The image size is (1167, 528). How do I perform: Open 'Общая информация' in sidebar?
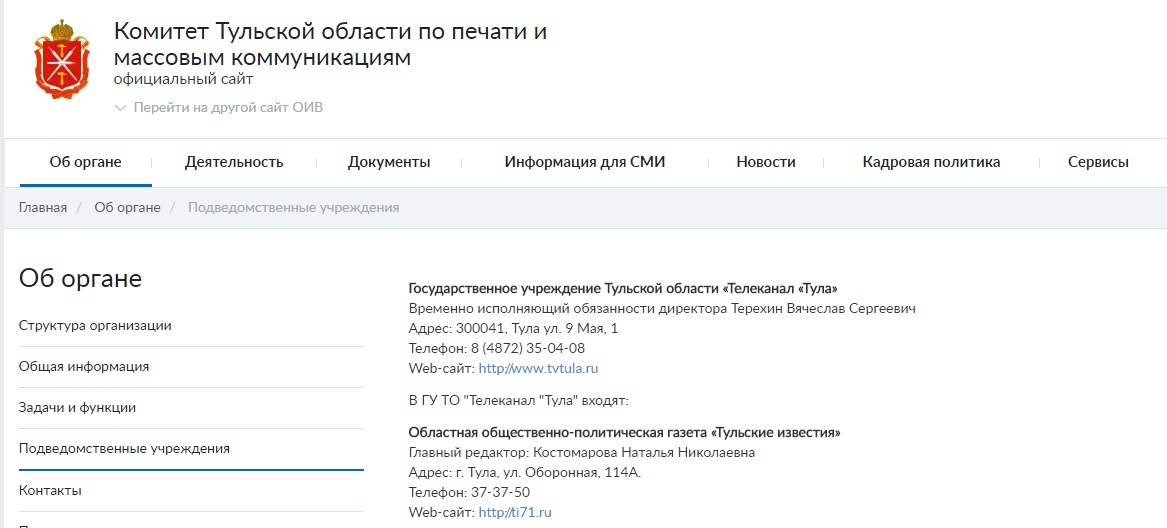84,366
